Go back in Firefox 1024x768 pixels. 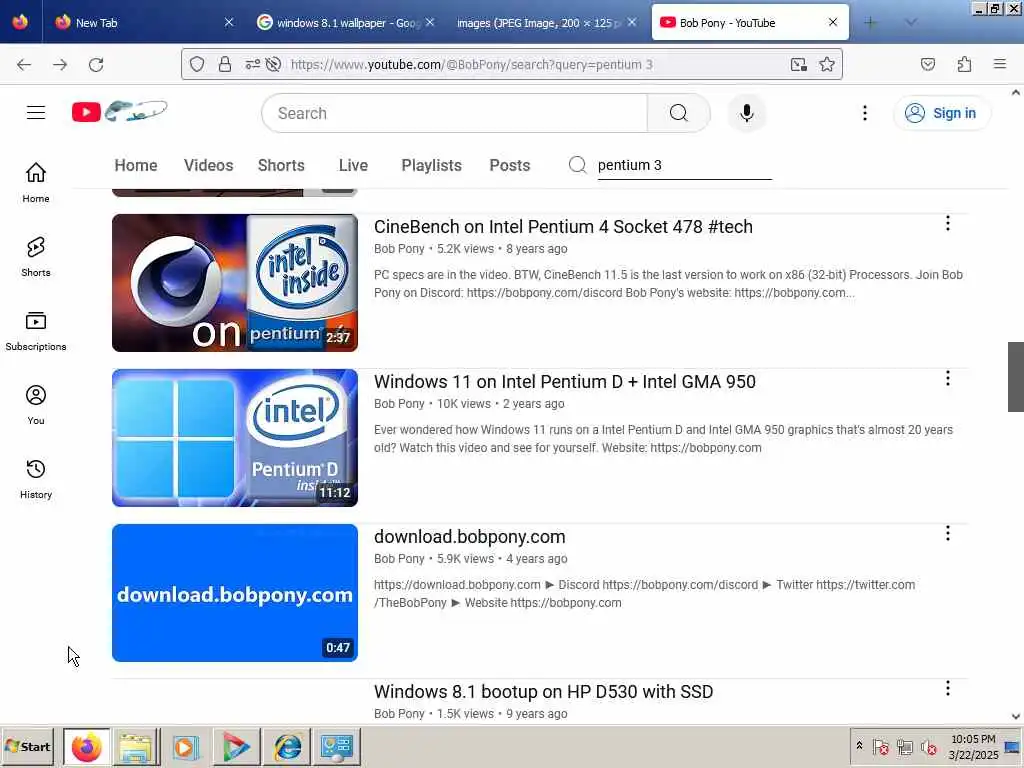coord(24,65)
